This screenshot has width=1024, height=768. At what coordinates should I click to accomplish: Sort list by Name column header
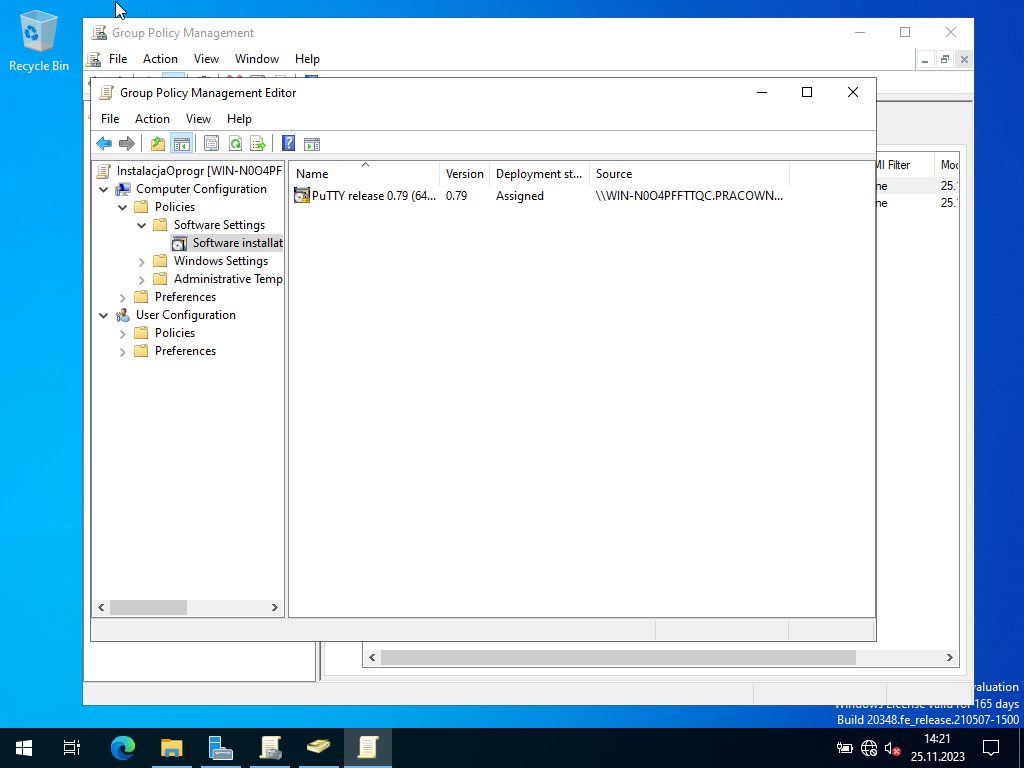pyautogui.click(x=365, y=174)
